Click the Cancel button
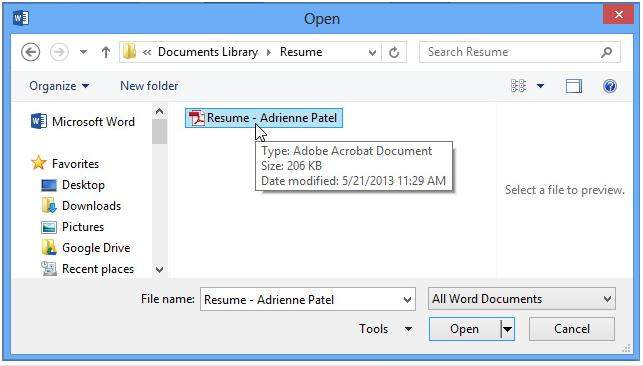The image size is (643, 366). click(x=572, y=329)
